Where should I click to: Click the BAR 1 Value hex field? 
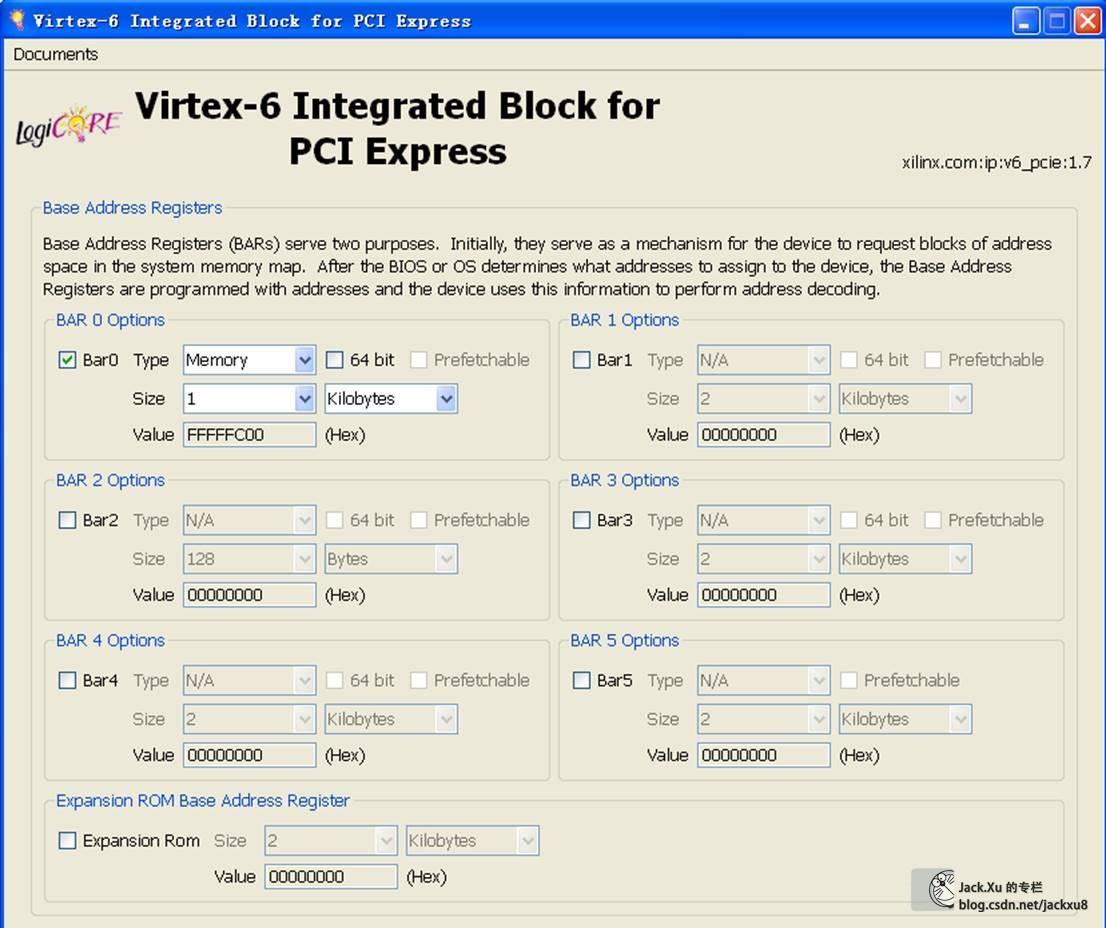point(763,434)
